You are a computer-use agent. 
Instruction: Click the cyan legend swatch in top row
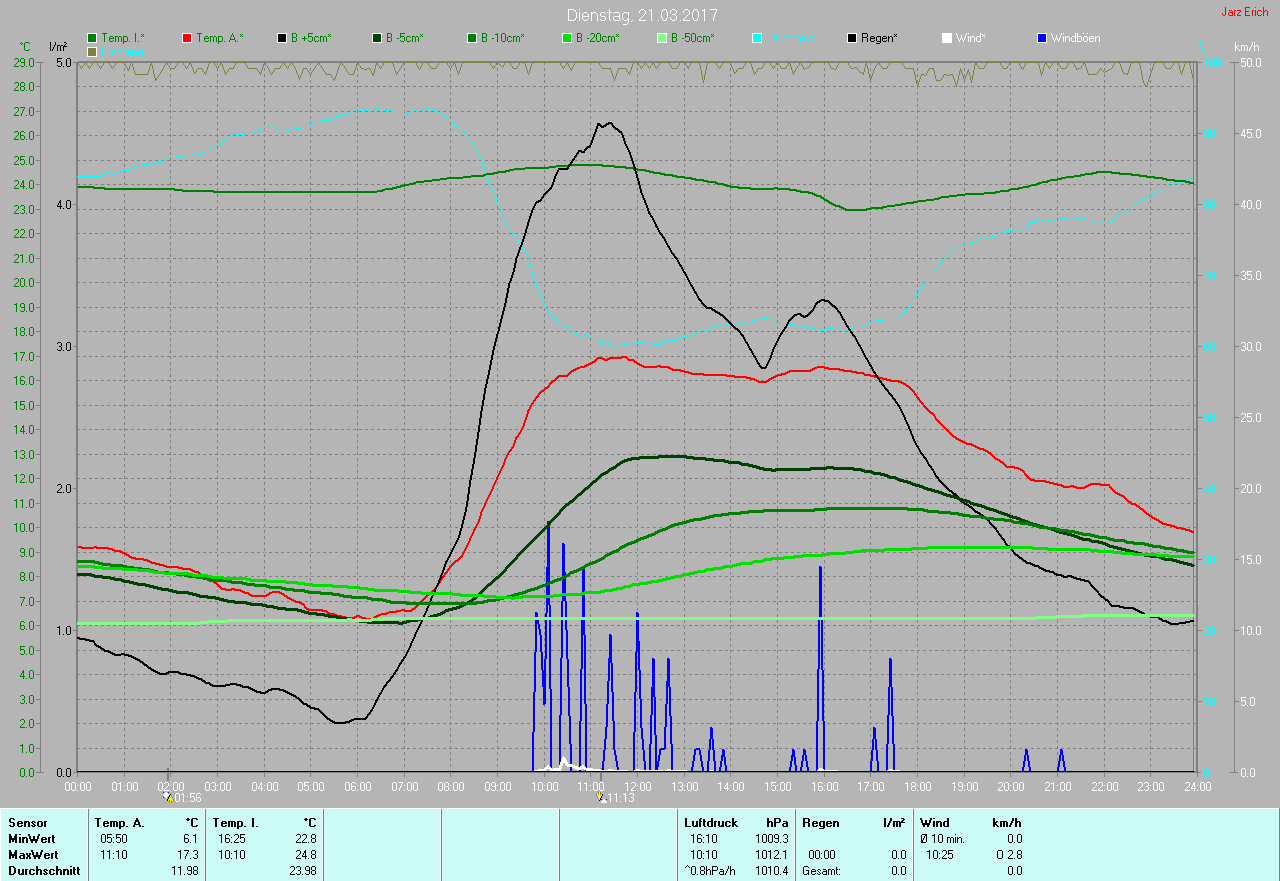point(758,38)
